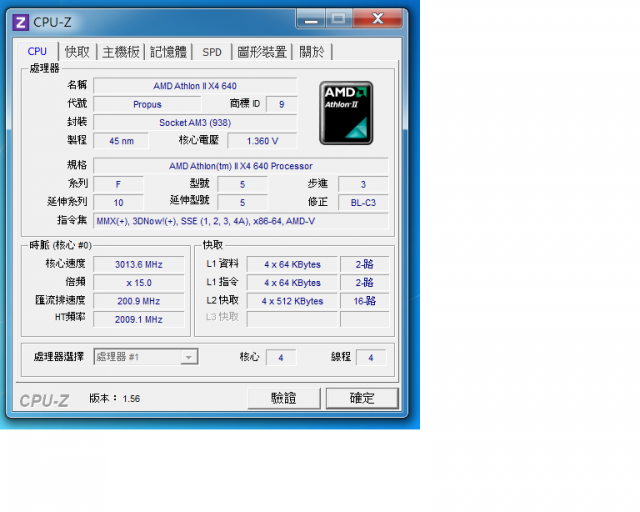Open the 圖形裝置 tab

pos(262,52)
